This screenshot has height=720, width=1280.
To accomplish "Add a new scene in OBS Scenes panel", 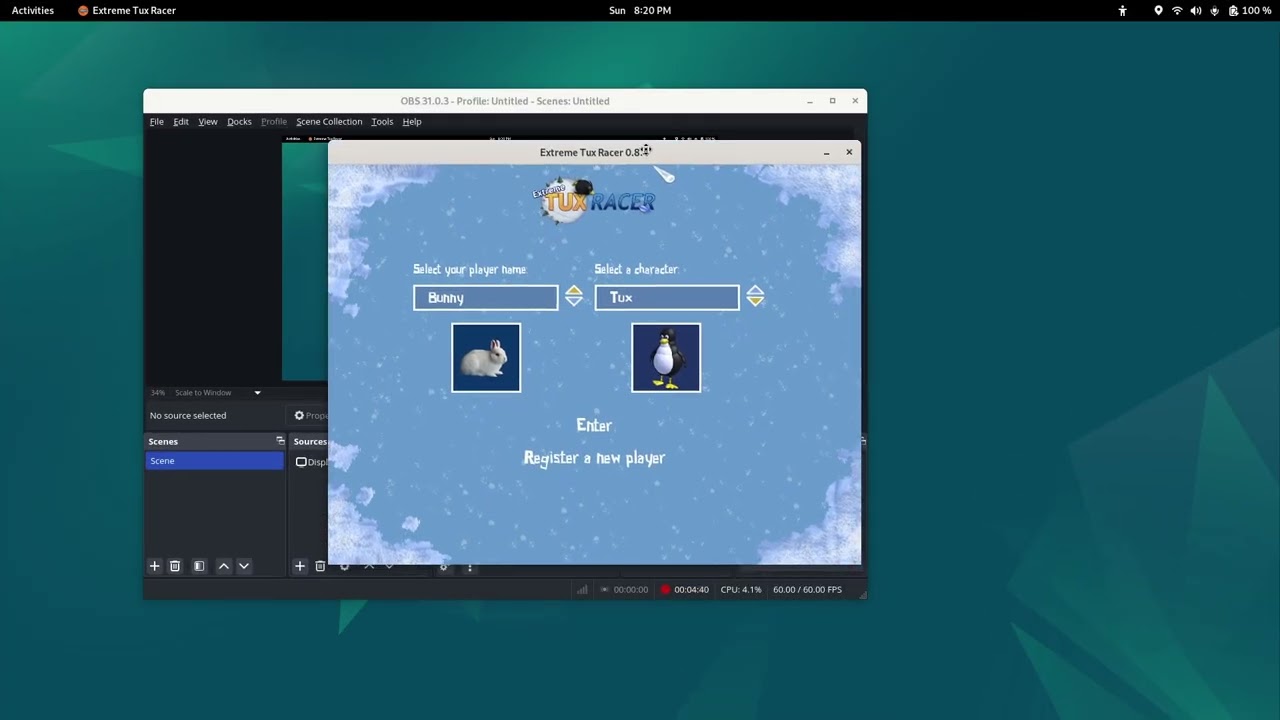I will click(155, 566).
